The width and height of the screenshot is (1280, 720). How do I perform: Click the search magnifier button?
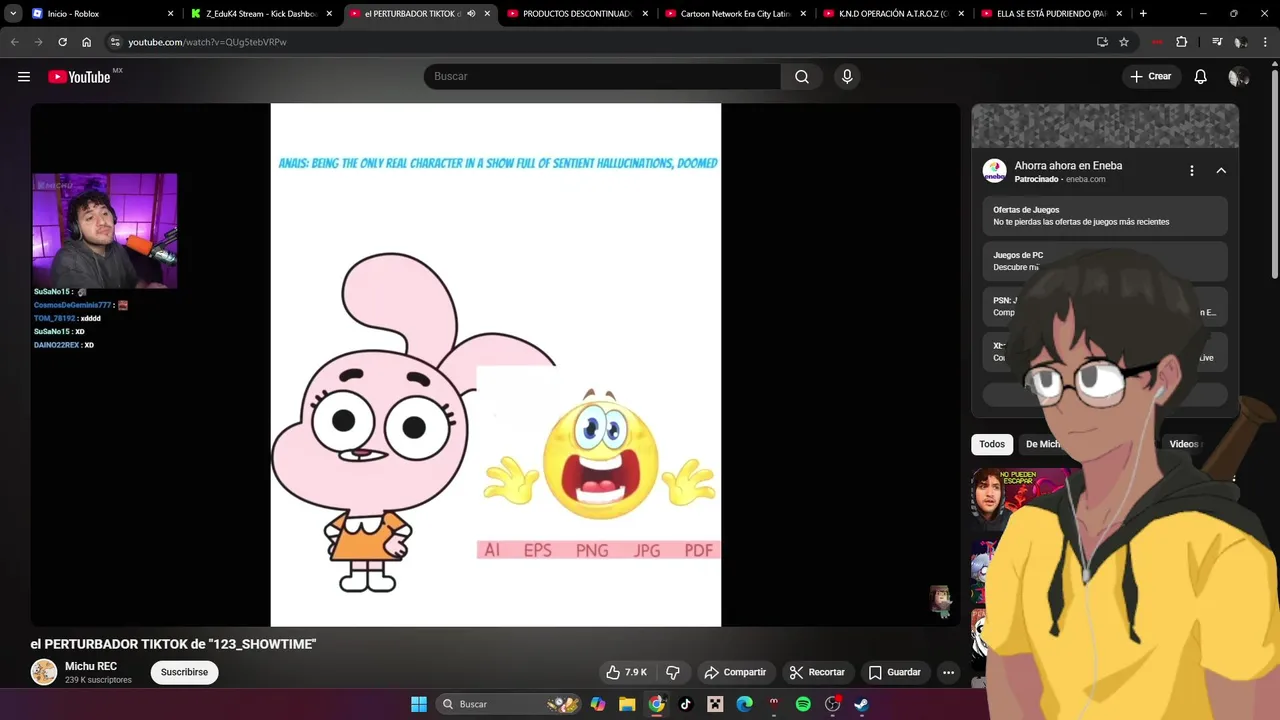802,77
